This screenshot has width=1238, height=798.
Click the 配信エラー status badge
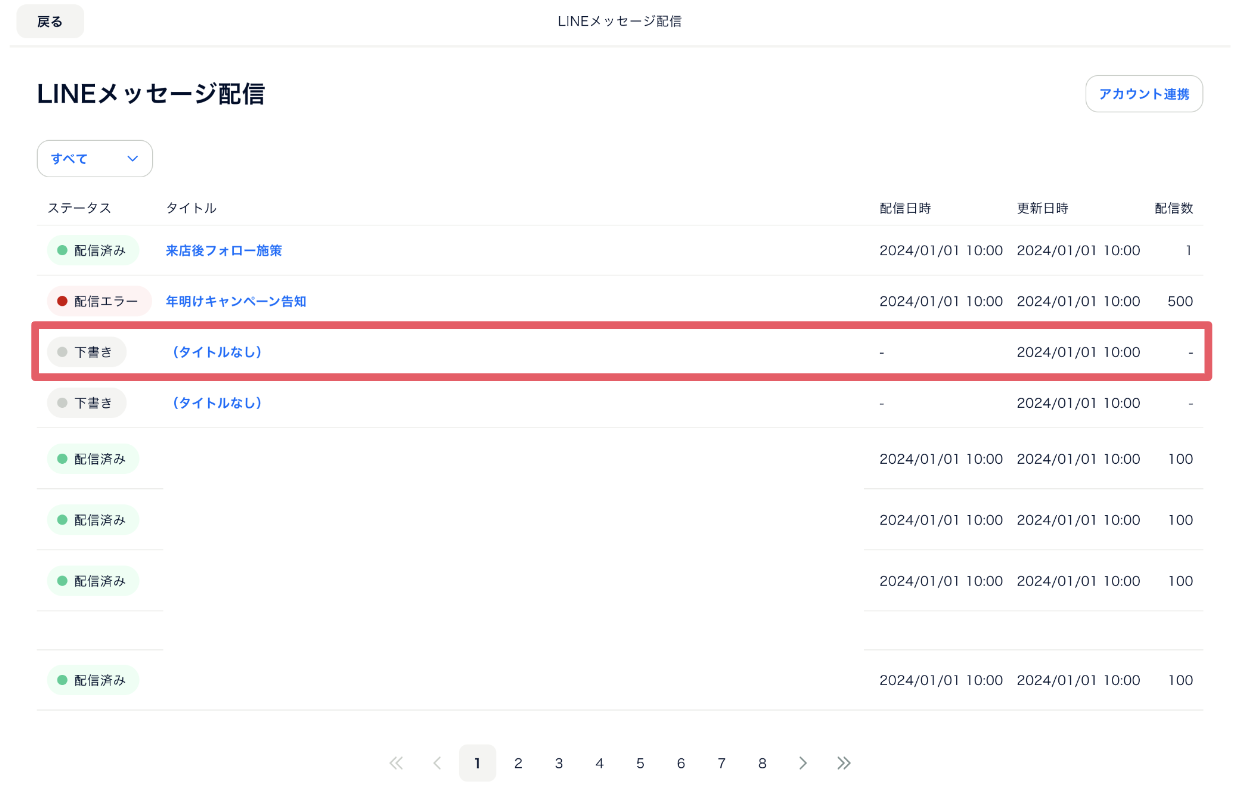[99, 301]
